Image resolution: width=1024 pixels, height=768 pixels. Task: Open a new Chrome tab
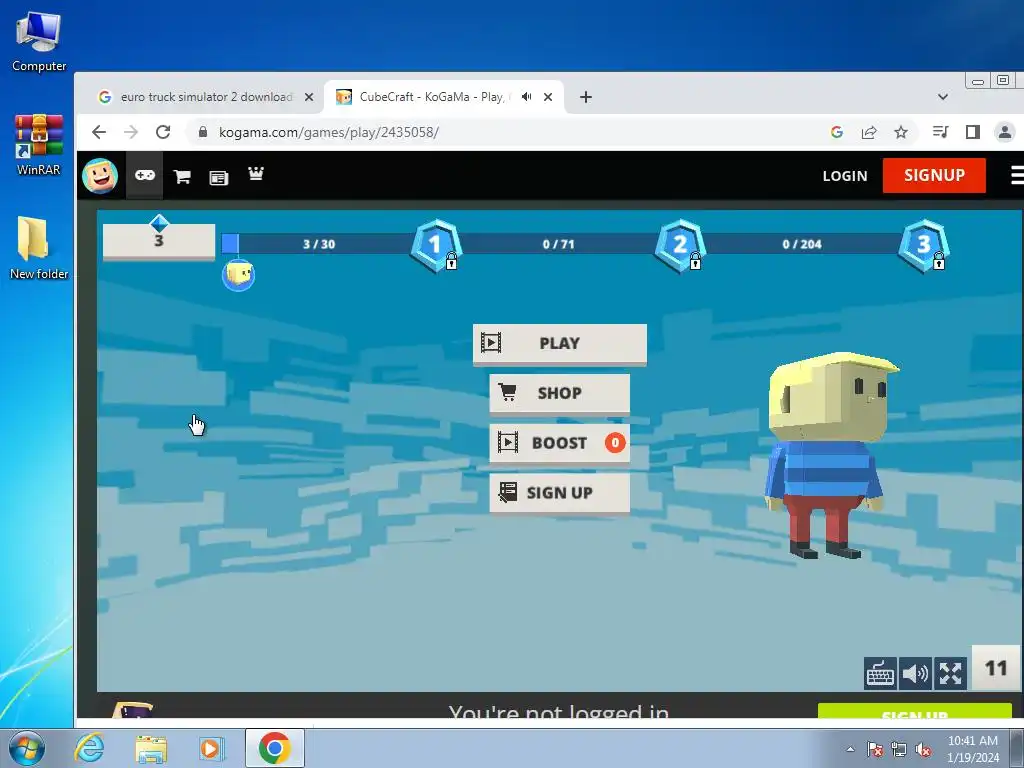[586, 97]
